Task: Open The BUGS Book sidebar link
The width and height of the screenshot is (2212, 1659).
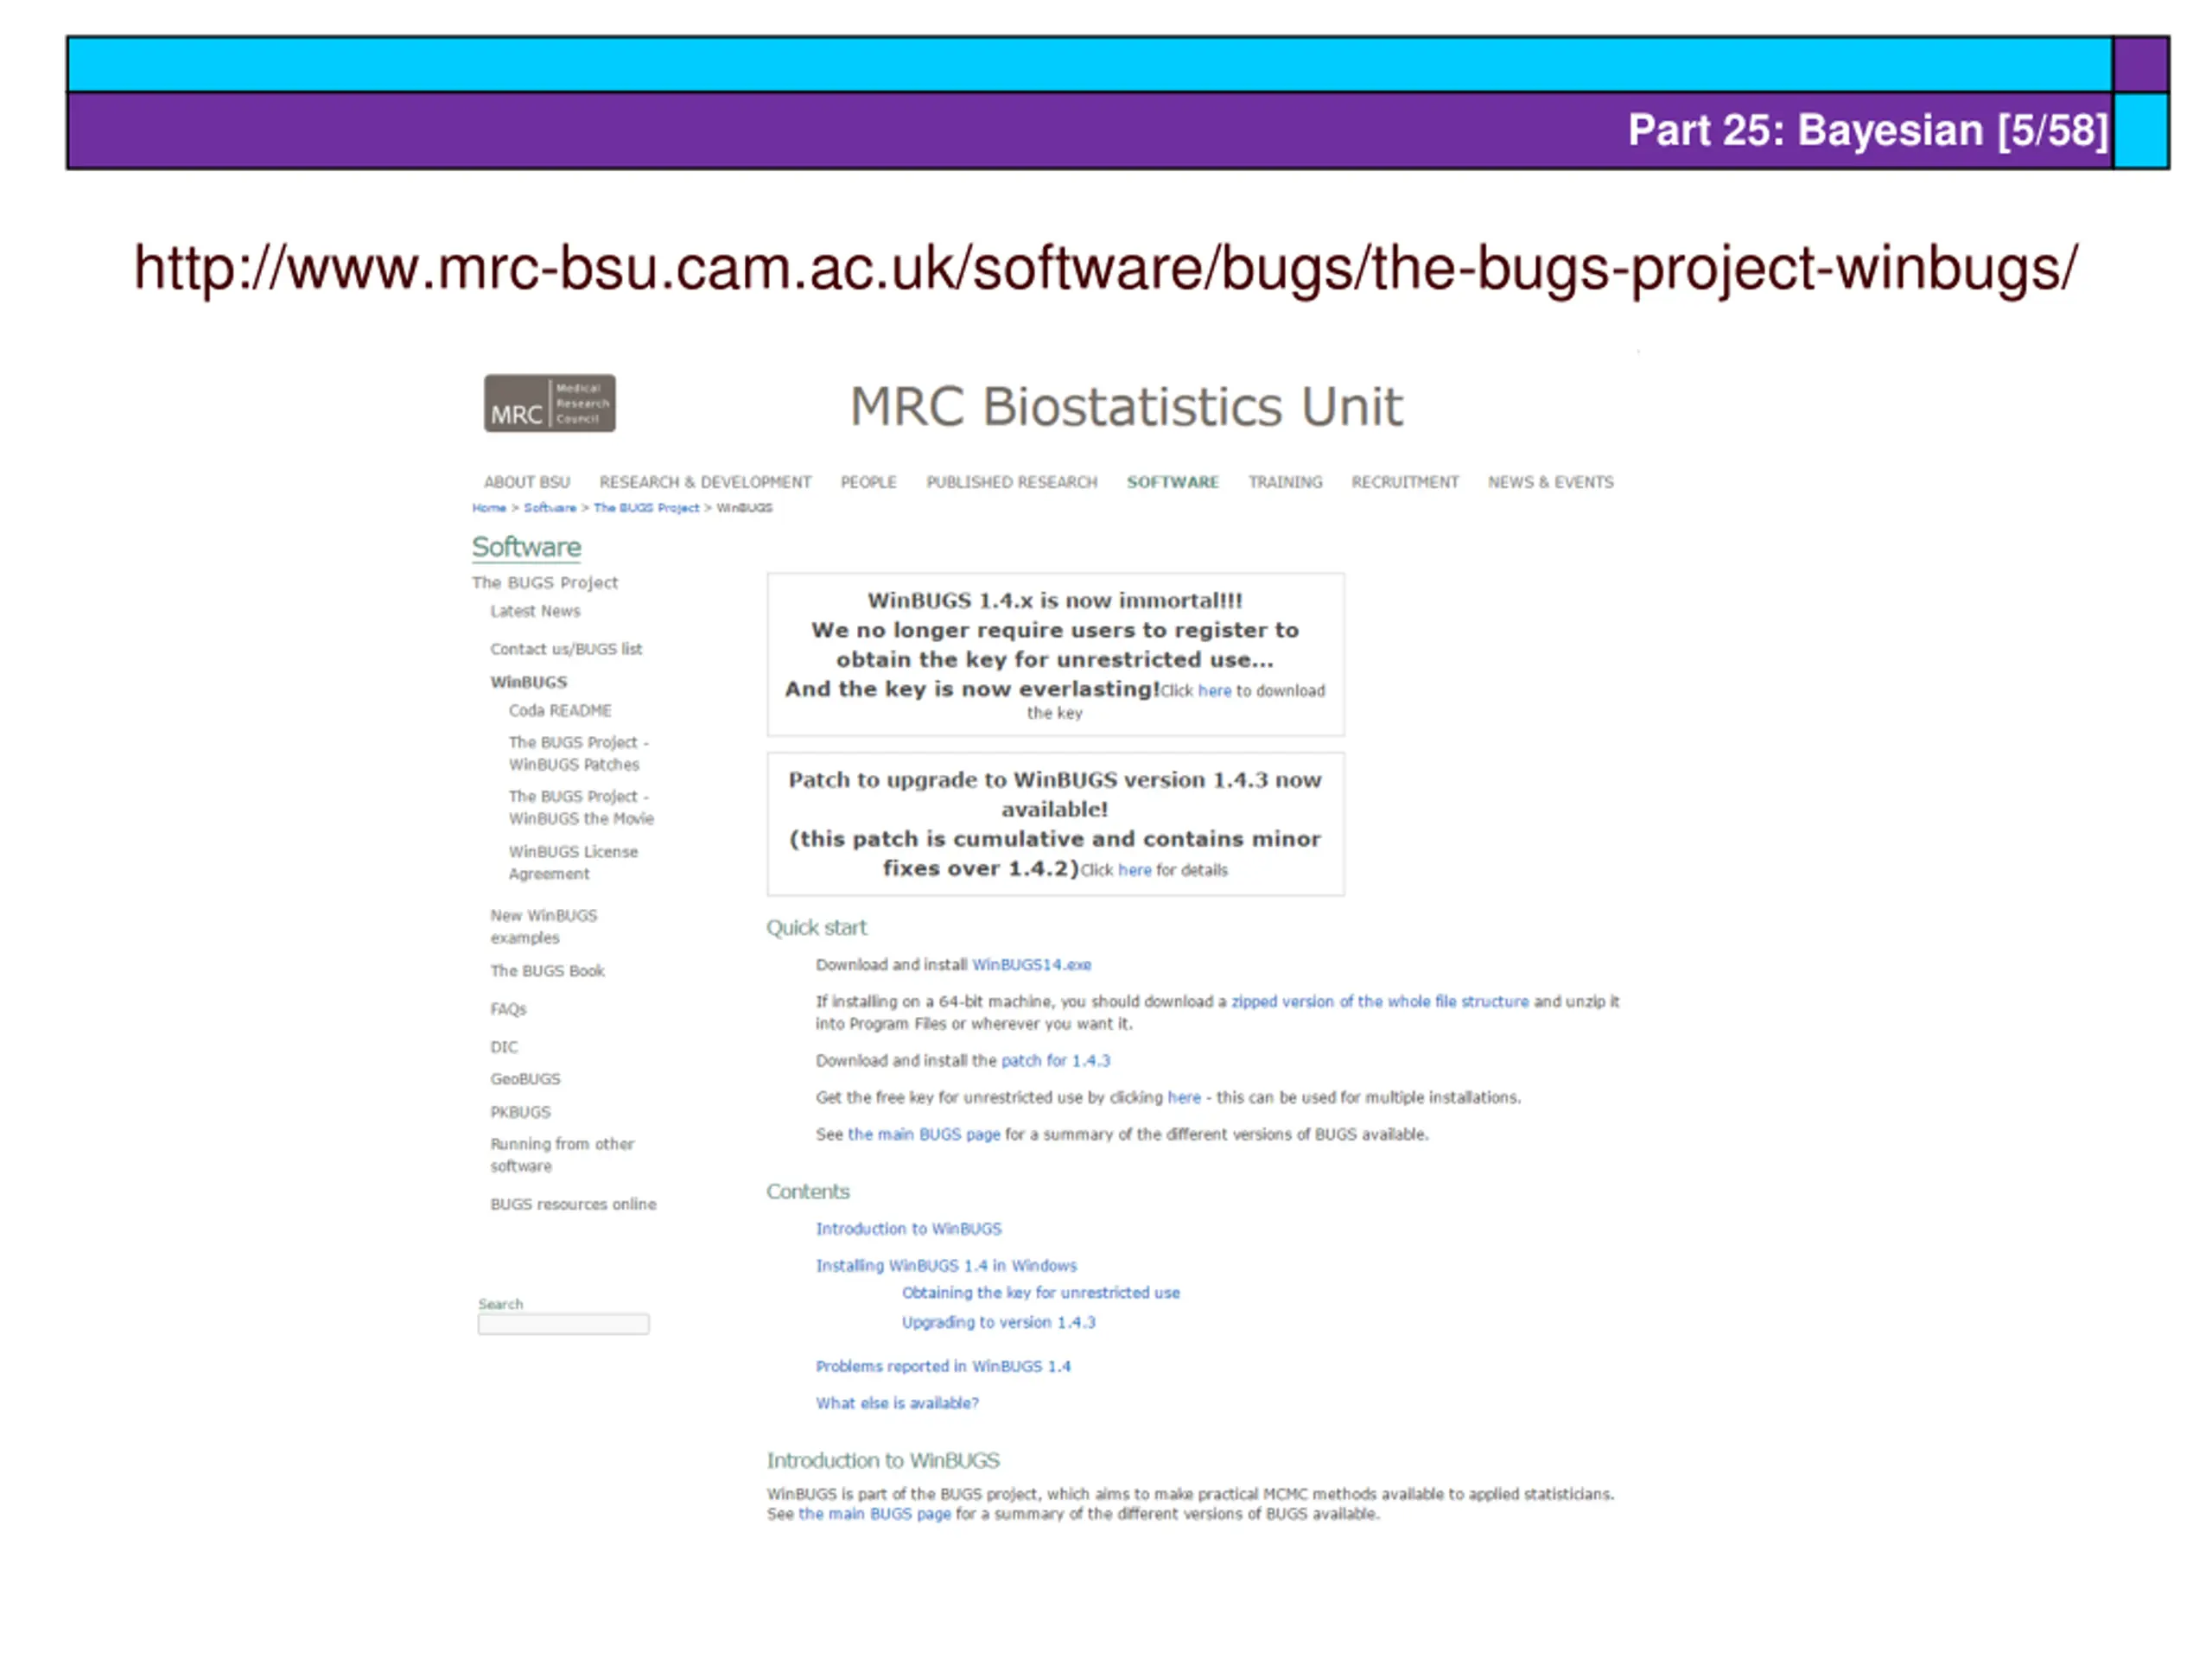Action: click(547, 970)
